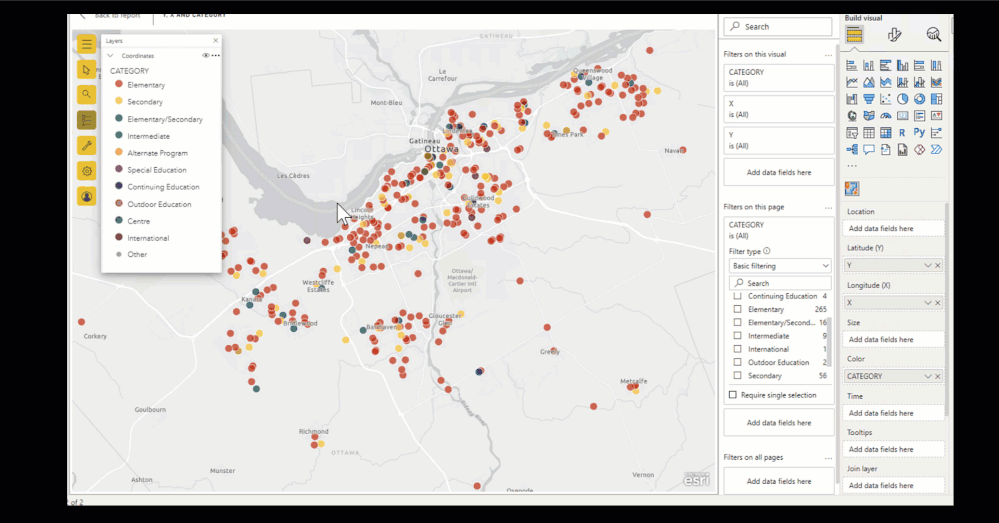Check the Continuing Education filter box
The width and height of the screenshot is (999, 523).
click(x=738, y=296)
